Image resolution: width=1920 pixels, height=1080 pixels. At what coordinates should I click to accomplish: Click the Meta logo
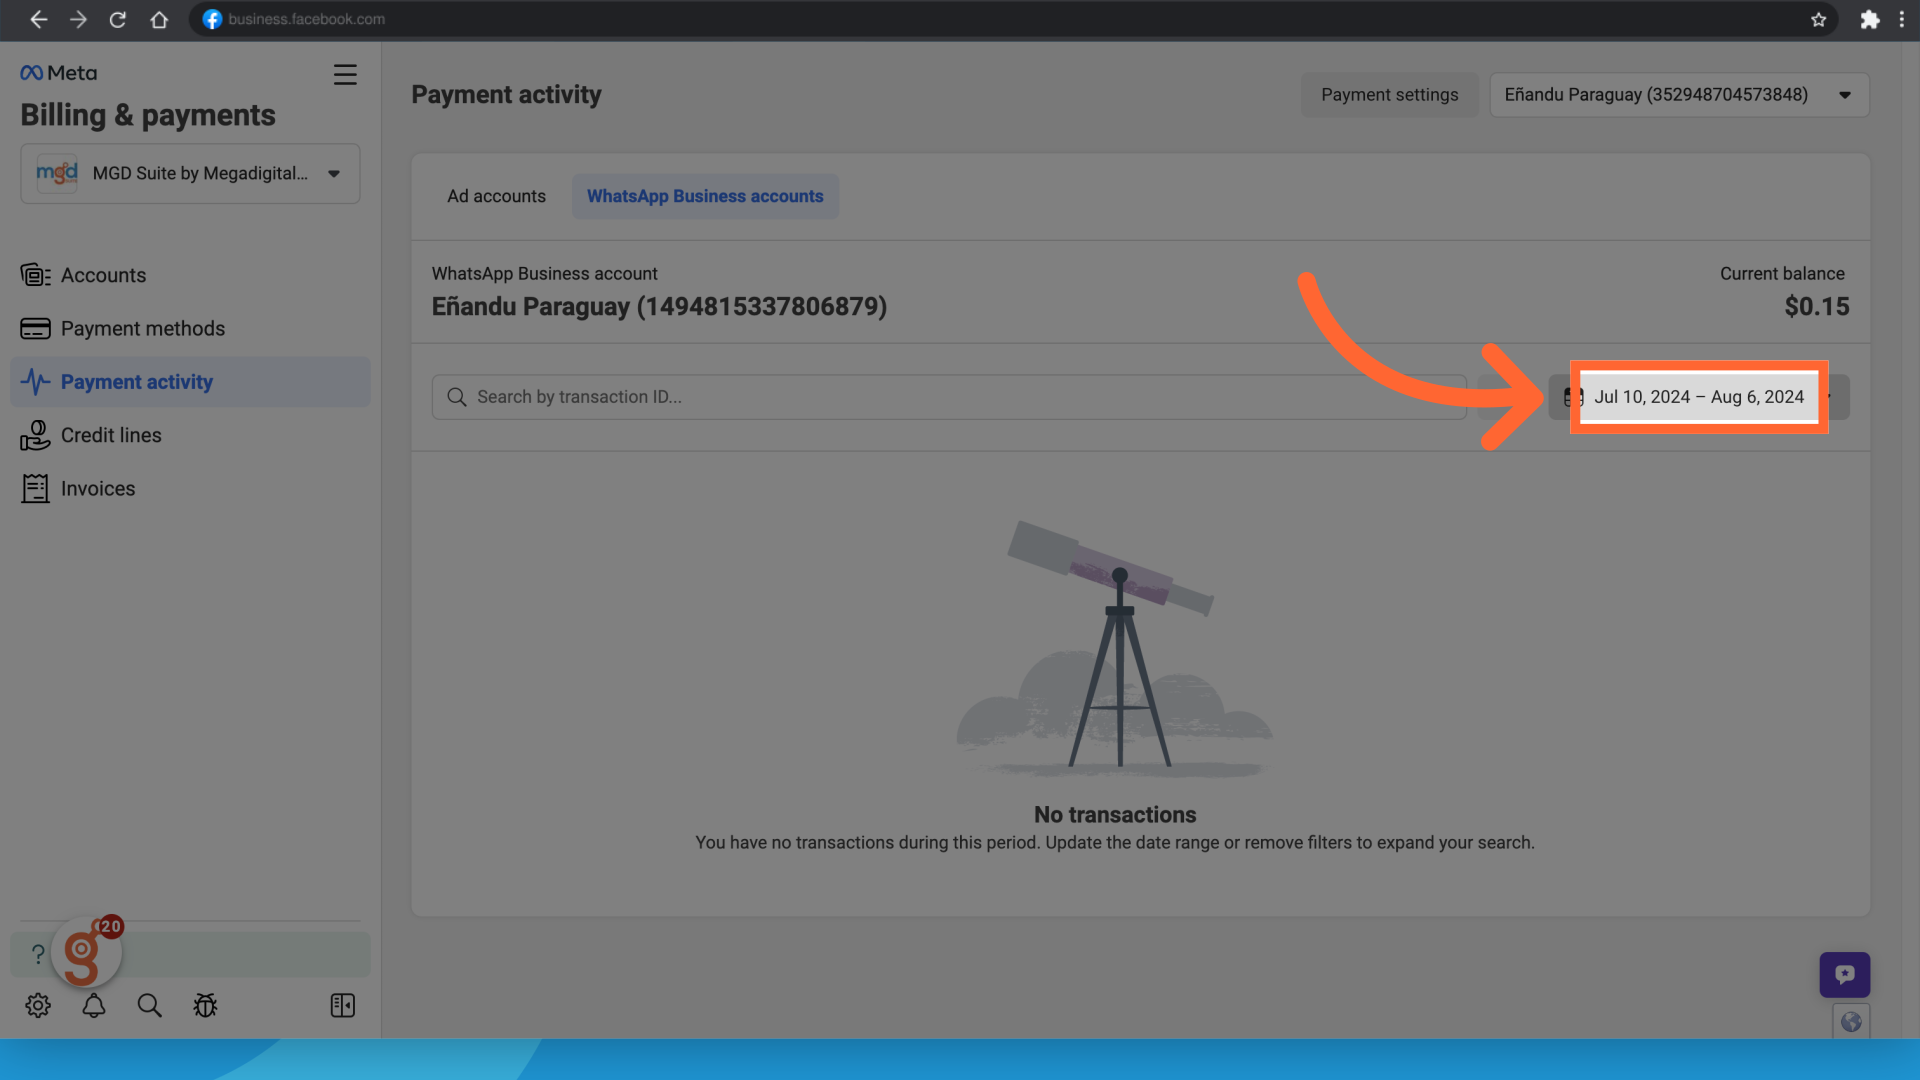59,73
